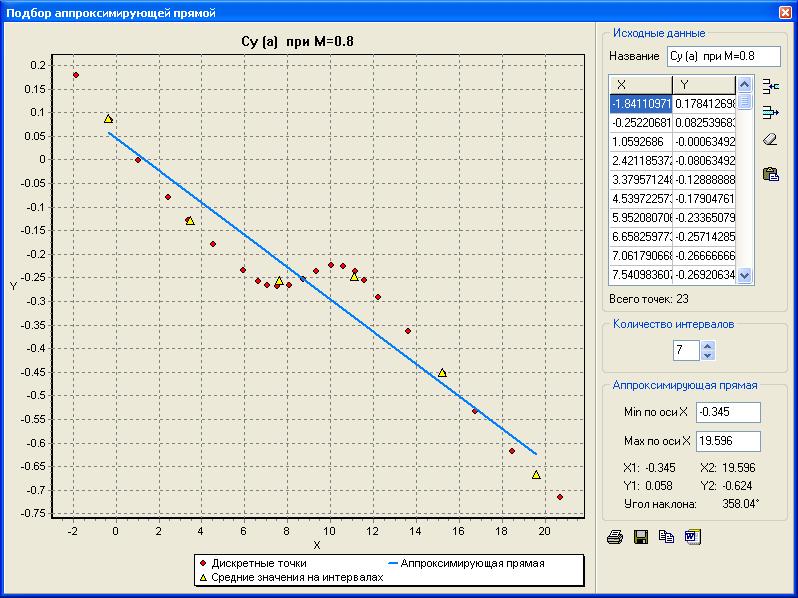Click the Всего точек: 23 label

tap(649, 299)
